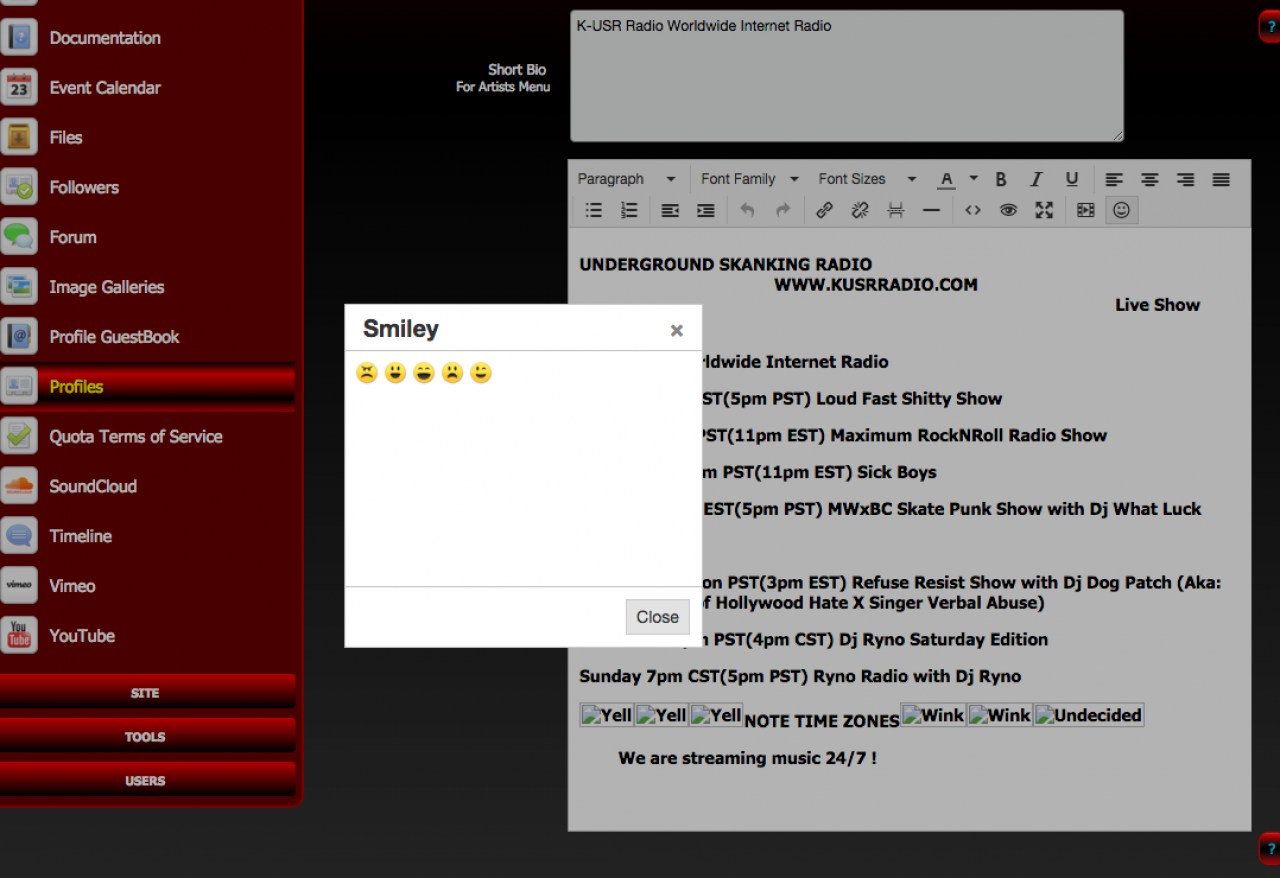1280x878 pixels.
Task: Increase indent in the editor
Action: pyautogui.click(x=706, y=210)
